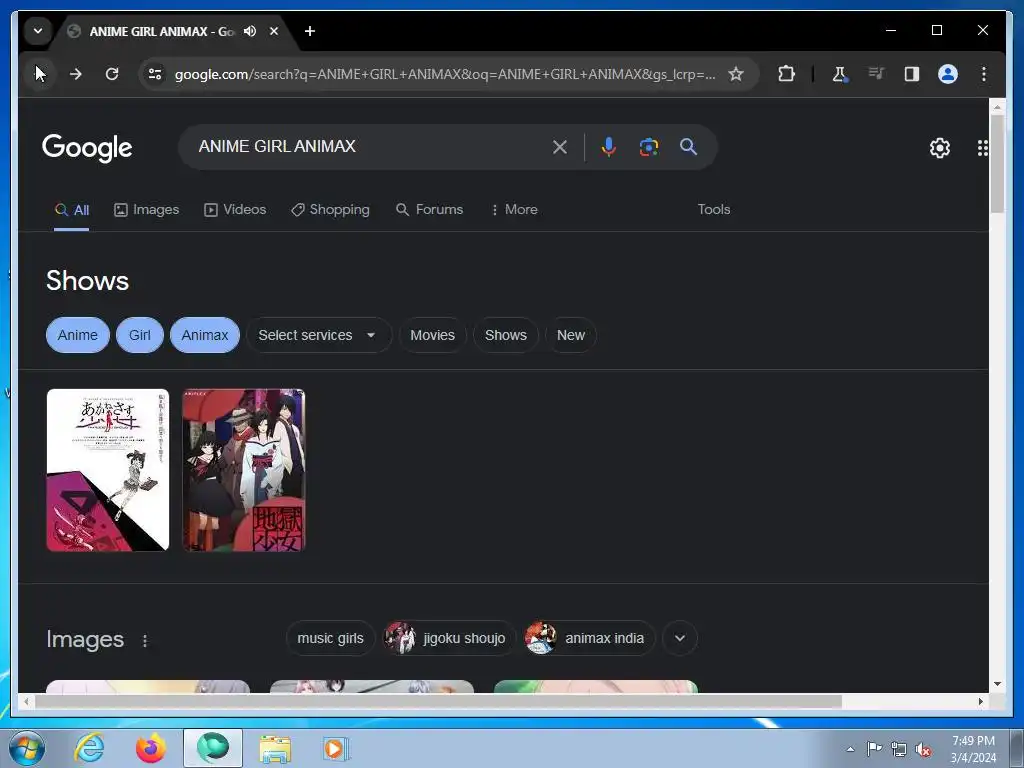Search by image with Lens icon
The height and width of the screenshot is (768, 1024).
648,147
